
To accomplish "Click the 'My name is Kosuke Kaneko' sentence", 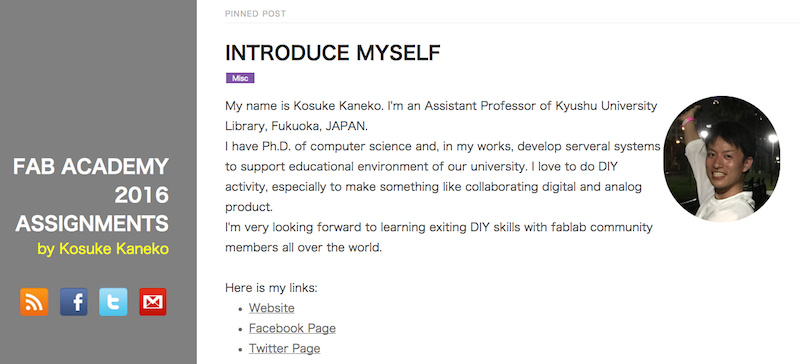I will (x=305, y=106).
